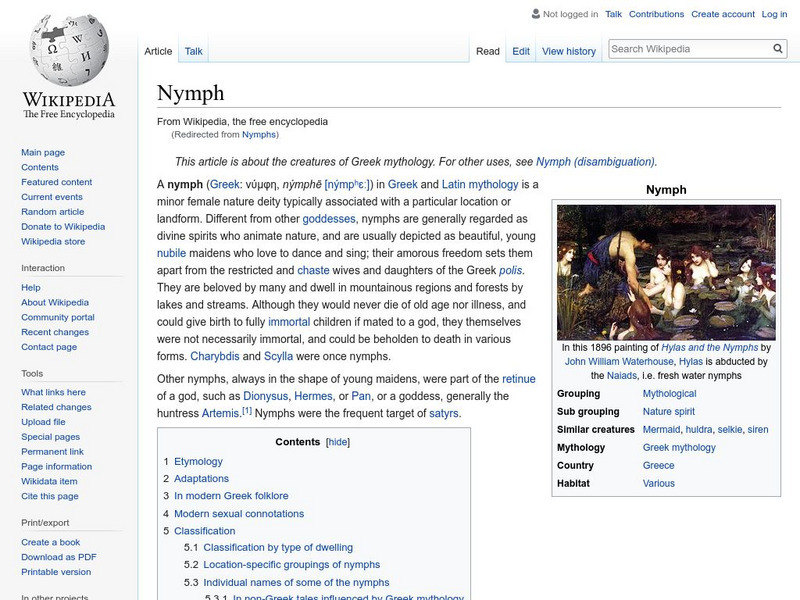Click Cite this page
800x600 pixels.
coord(49,495)
